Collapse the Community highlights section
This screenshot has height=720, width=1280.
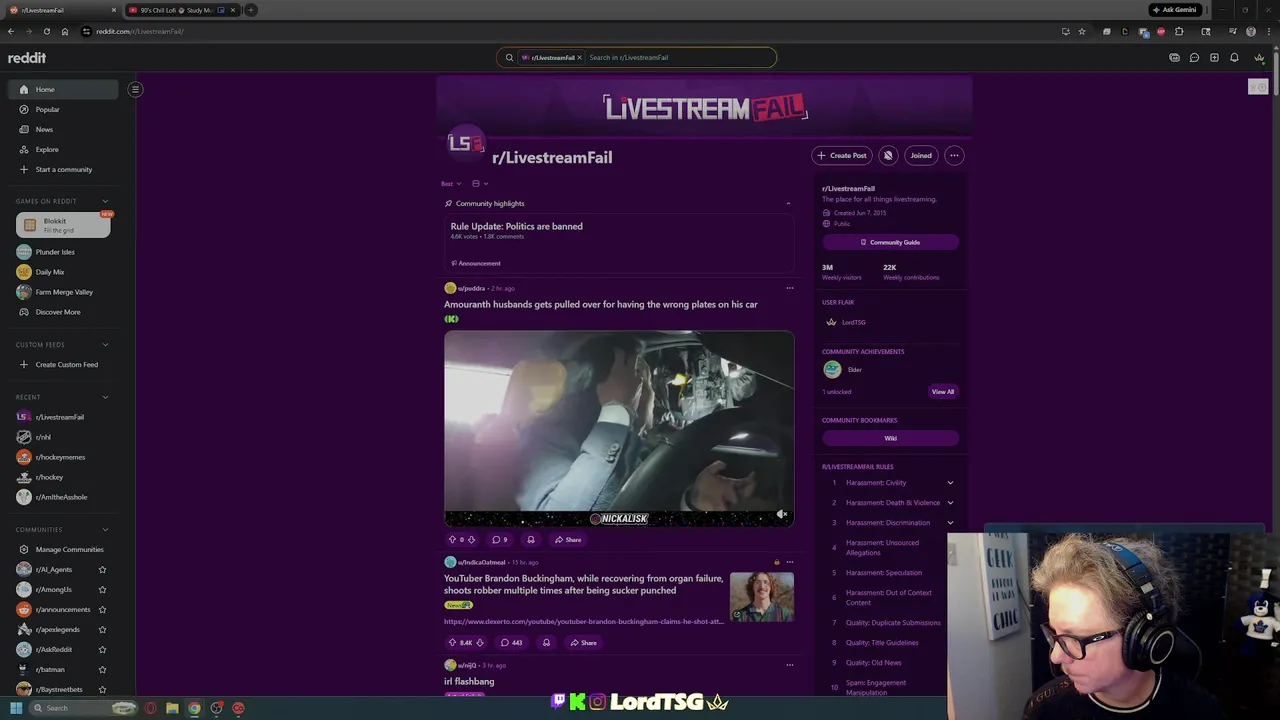tap(788, 204)
